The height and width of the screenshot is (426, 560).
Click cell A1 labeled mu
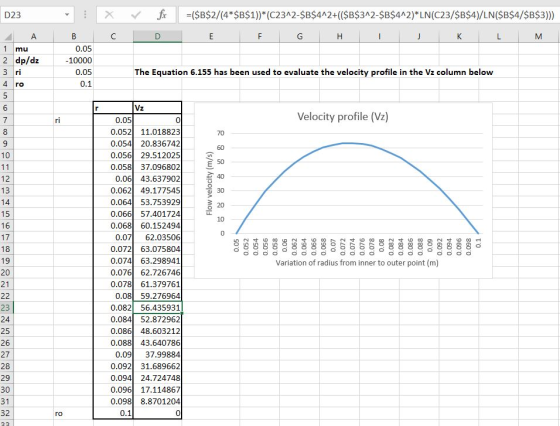(34, 49)
